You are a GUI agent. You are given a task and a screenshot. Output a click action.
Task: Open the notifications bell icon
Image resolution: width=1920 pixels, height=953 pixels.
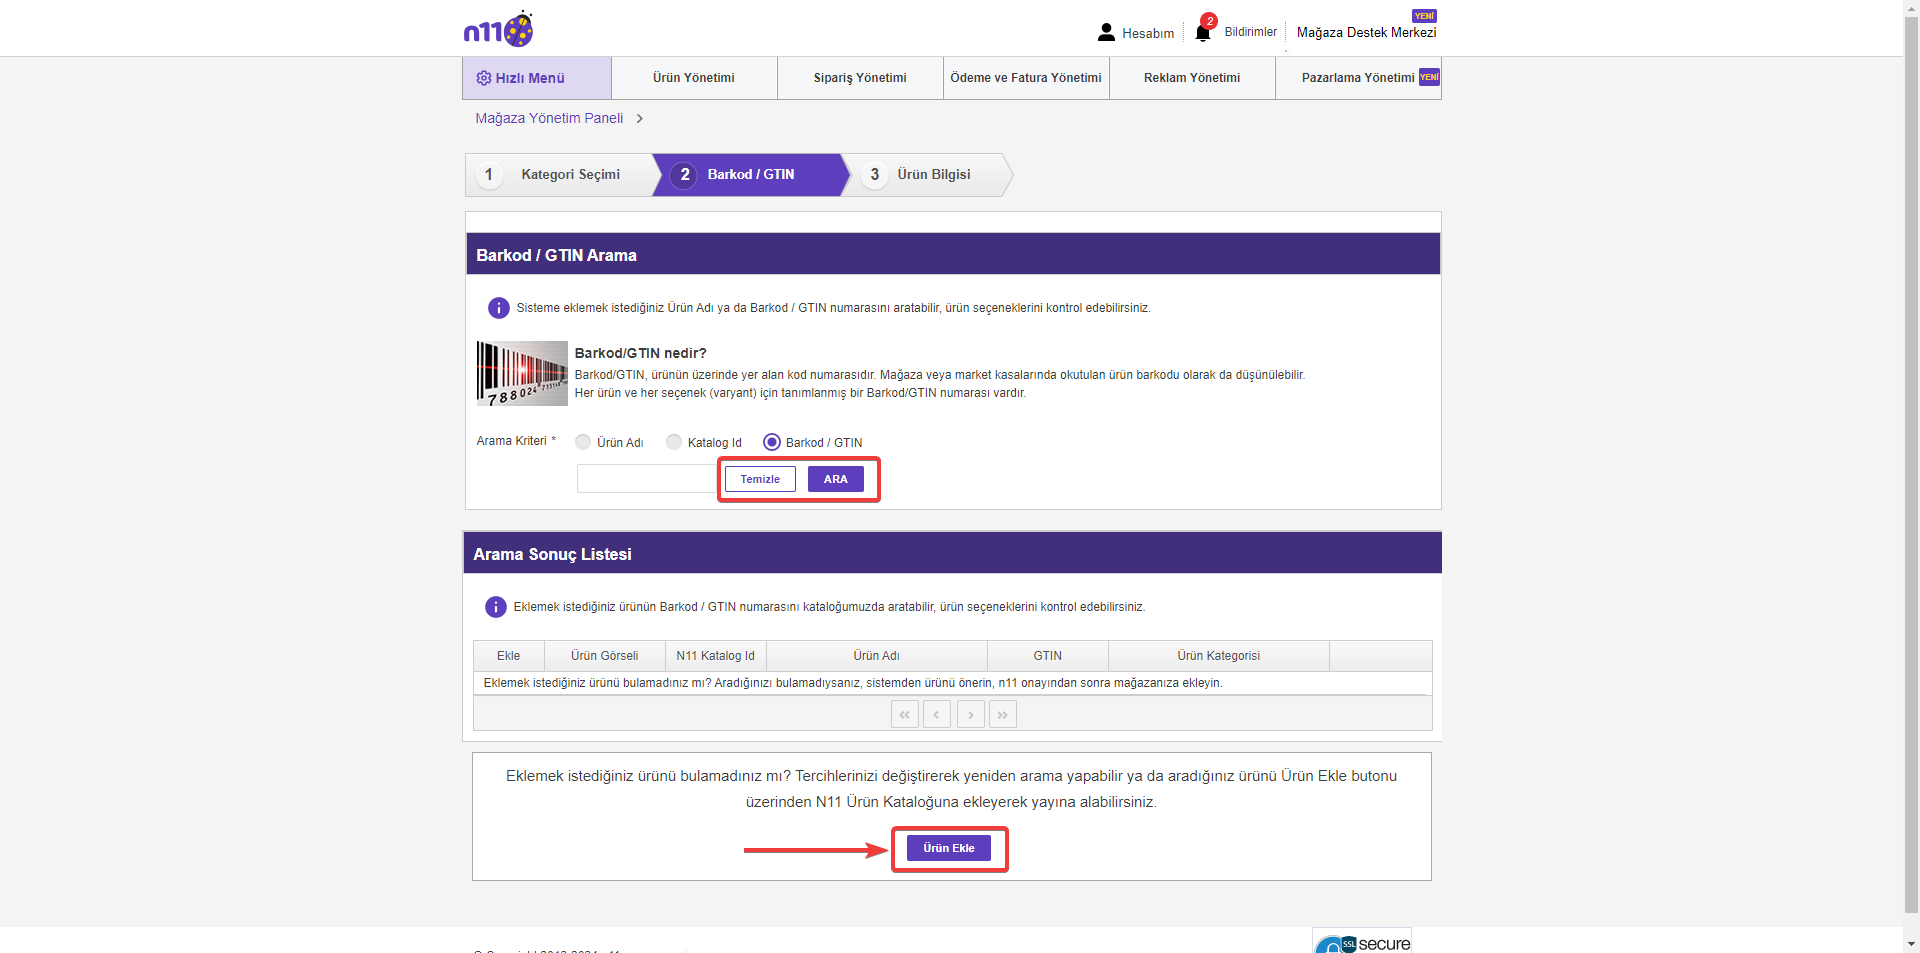(1203, 32)
